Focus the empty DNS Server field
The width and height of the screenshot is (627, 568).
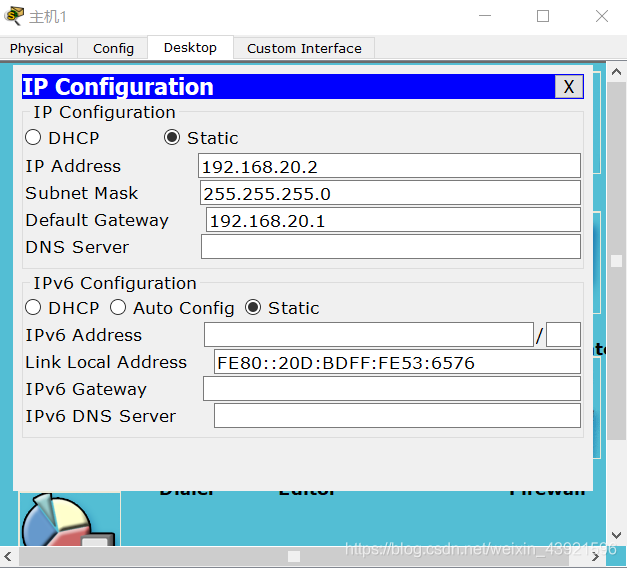click(x=391, y=247)
